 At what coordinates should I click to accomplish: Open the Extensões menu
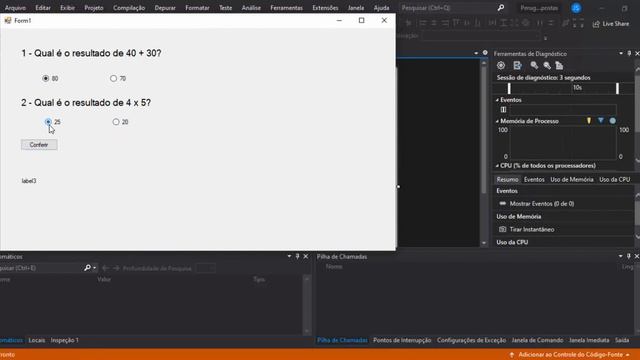pyautogui.click(x=325, y=8)
